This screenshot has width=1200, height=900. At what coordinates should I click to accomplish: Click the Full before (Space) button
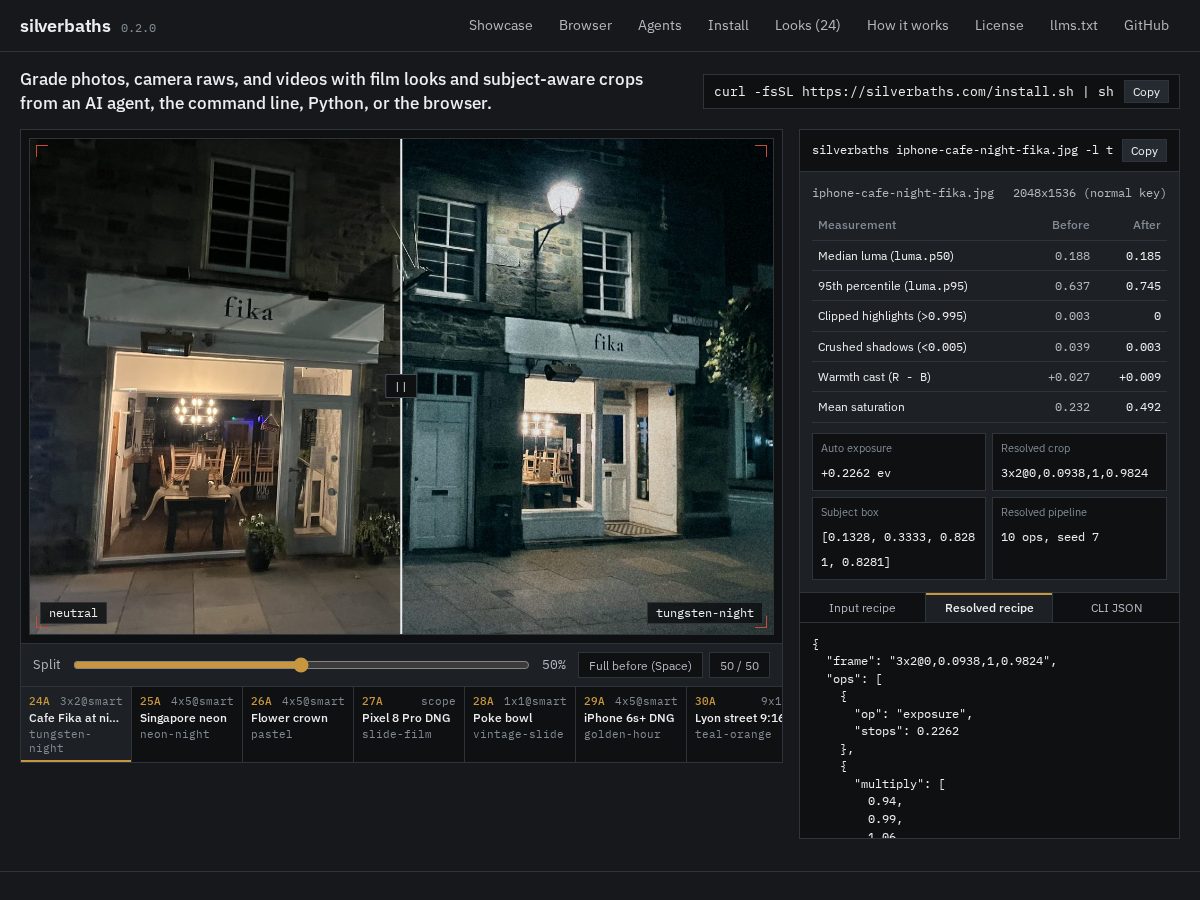tap(640, 665)
